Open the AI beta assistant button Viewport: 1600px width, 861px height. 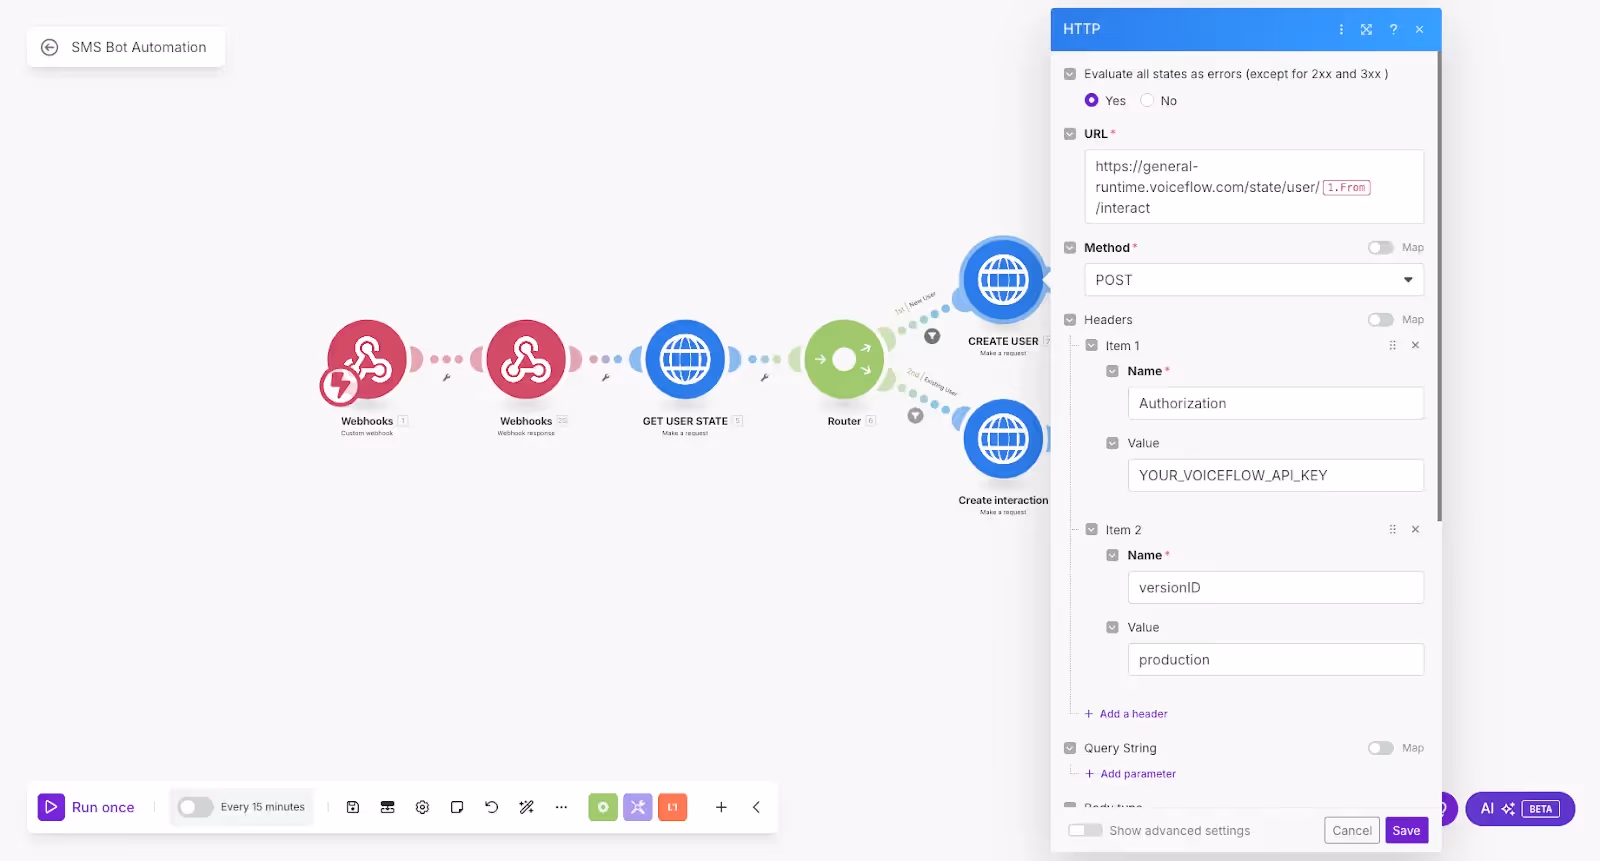pos(1520,809)
